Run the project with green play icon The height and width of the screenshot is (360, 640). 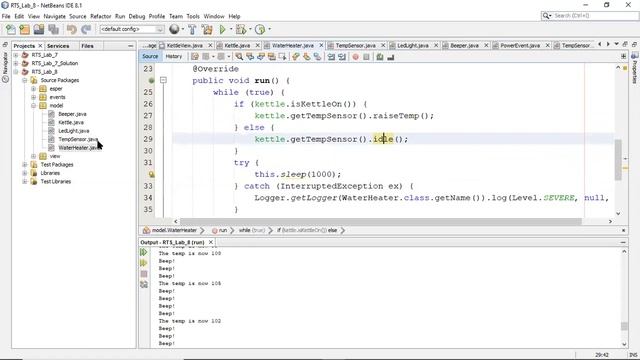222,29
